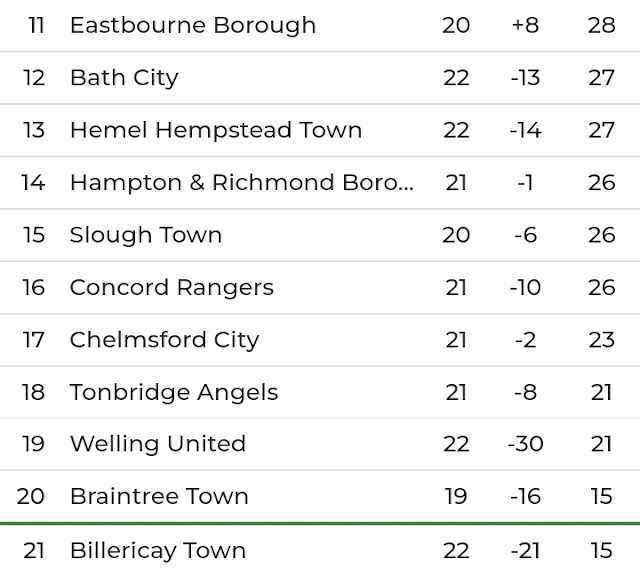Open the Slough Town team link
Screen dimensions: 640x568
[x=145, y=235]
